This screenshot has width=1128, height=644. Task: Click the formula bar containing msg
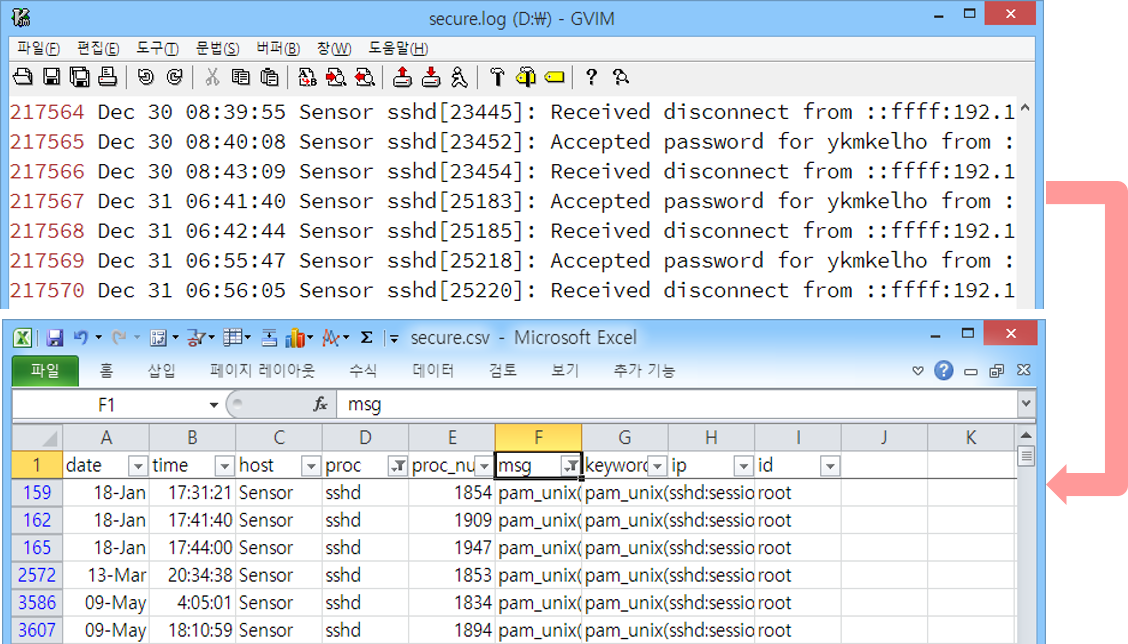pyautogui.click(x=678, y=404)
